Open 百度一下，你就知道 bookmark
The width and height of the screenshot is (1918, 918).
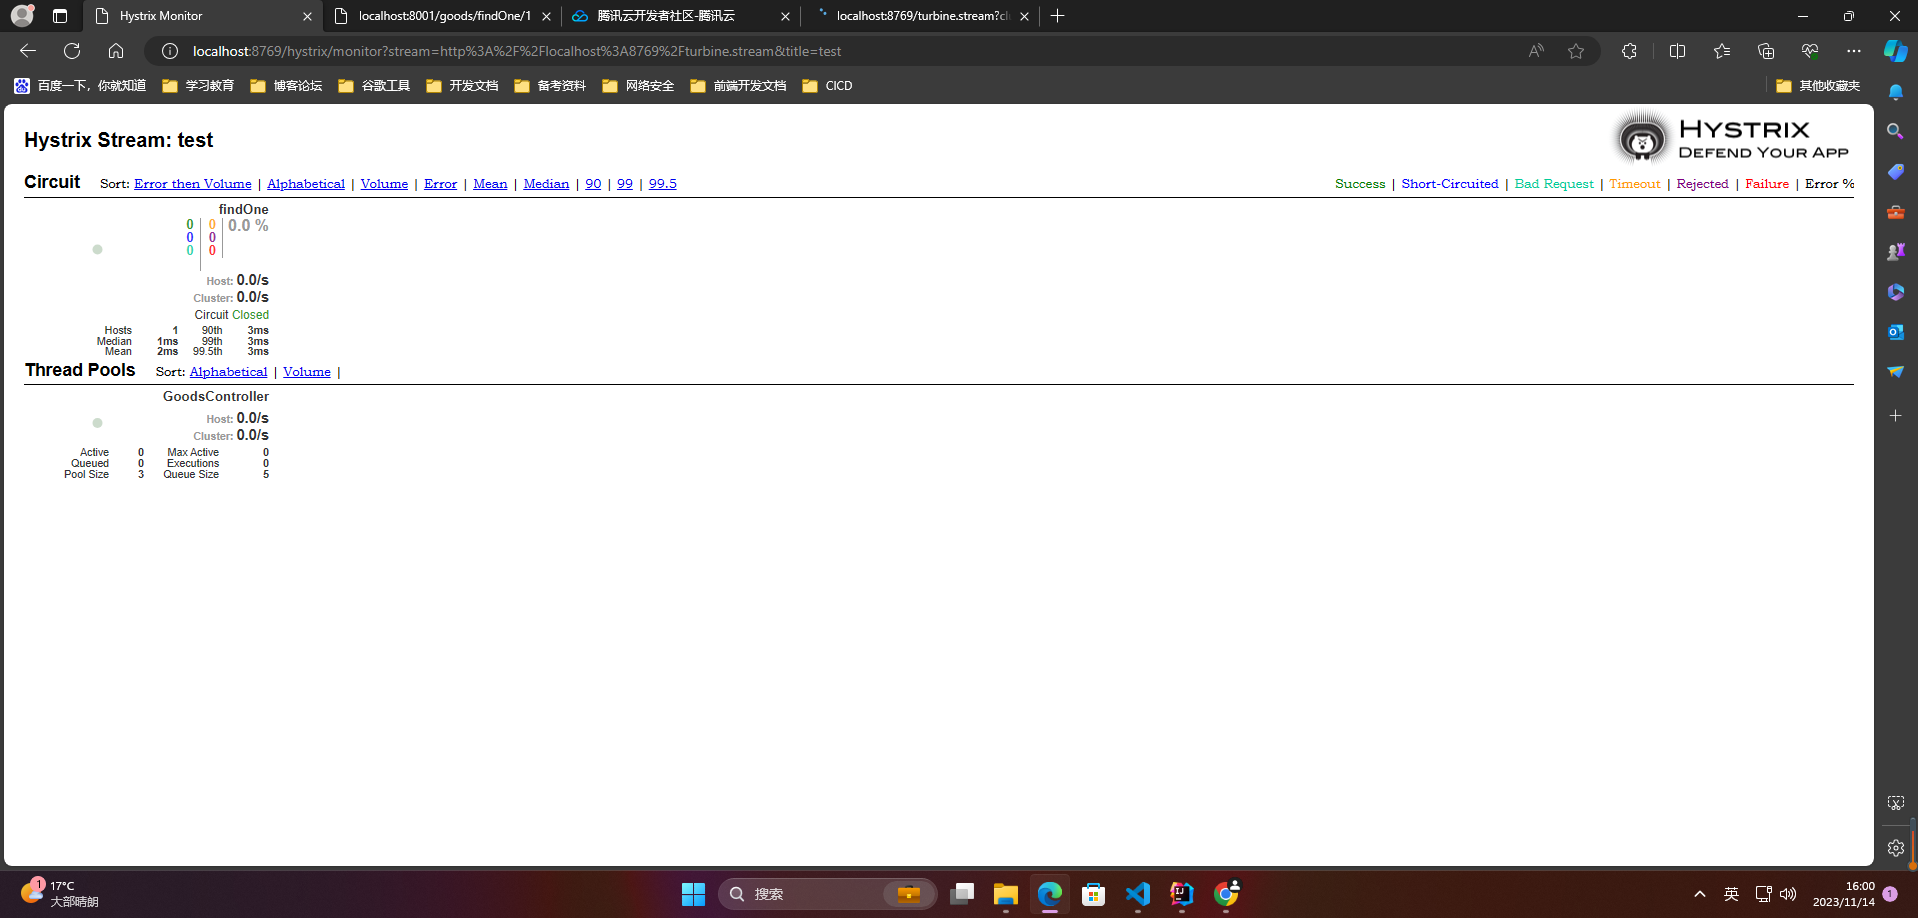point(80,86)
